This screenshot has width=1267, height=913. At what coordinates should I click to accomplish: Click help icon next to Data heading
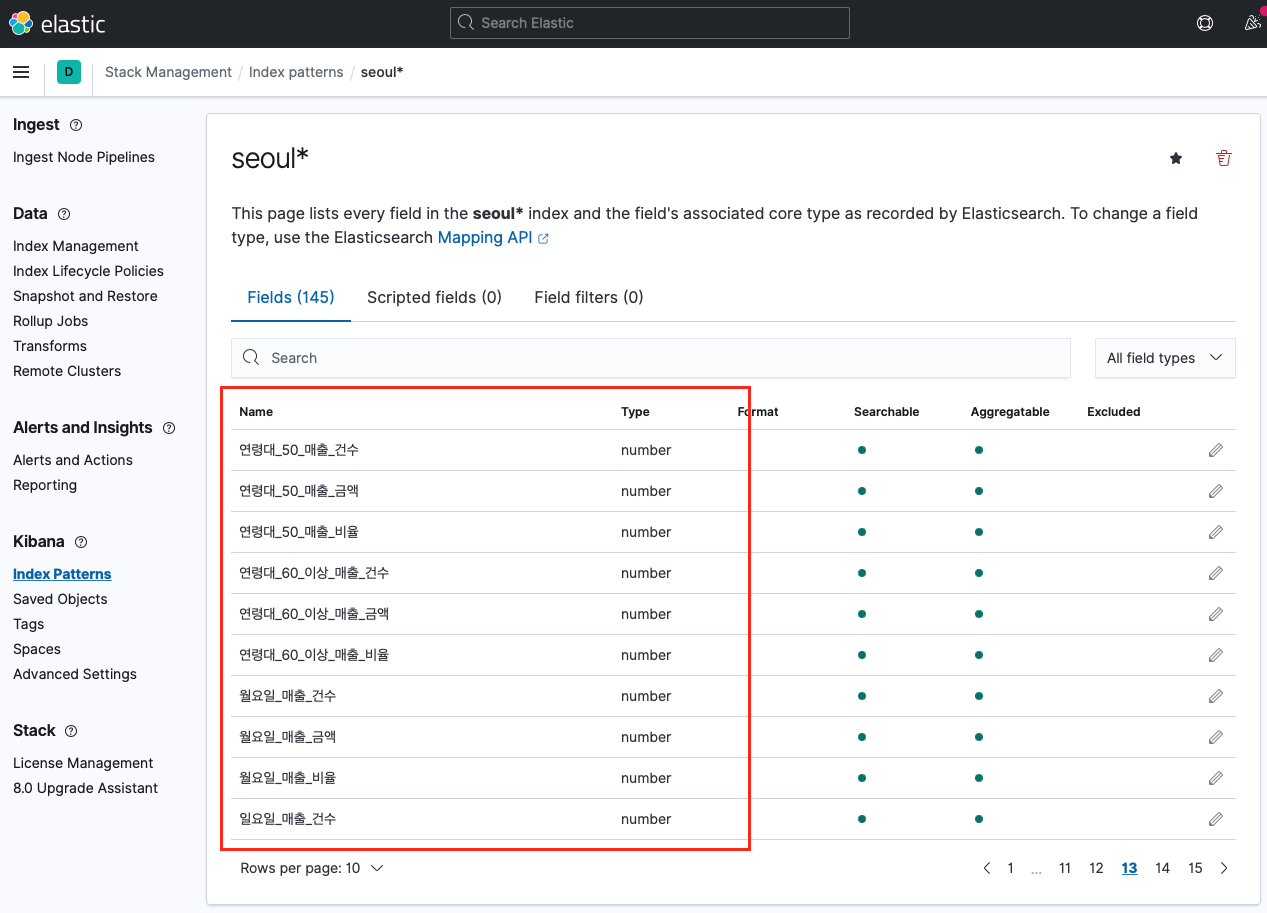(64, 214)
